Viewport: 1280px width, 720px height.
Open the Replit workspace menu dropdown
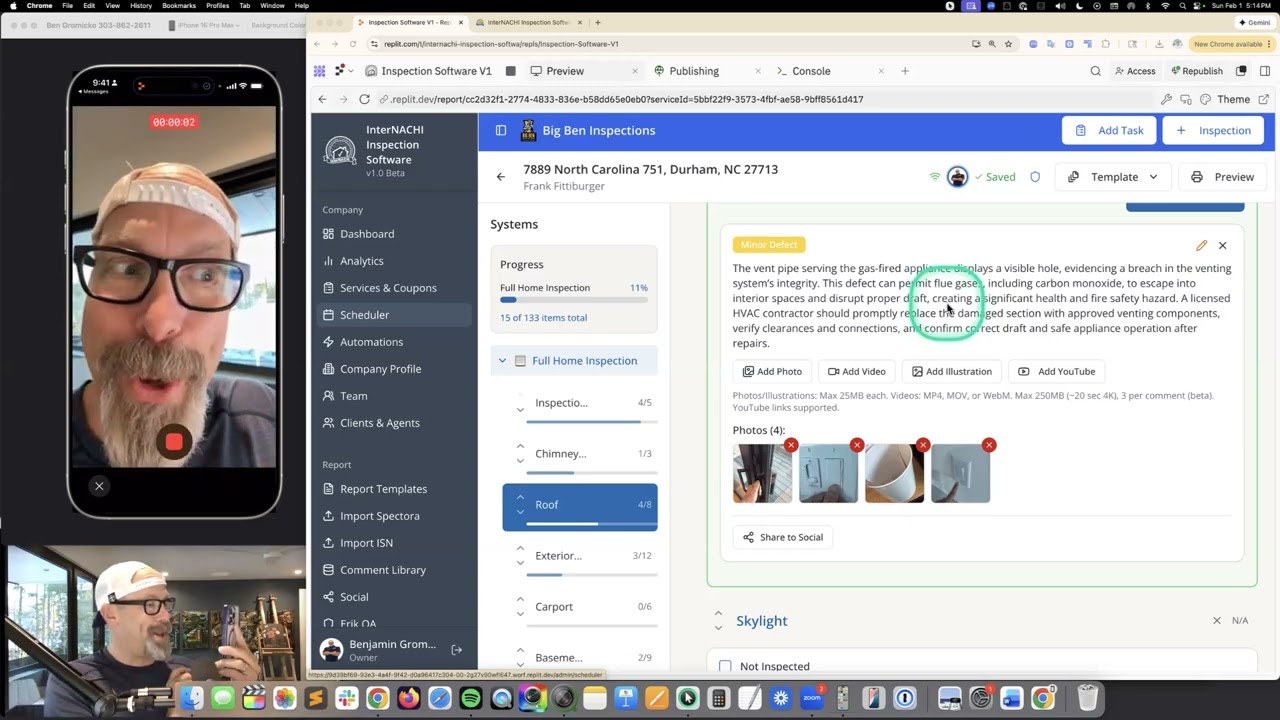coord(346,71)
